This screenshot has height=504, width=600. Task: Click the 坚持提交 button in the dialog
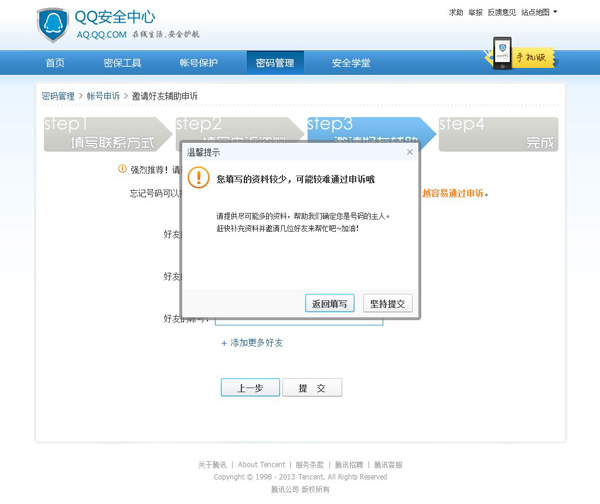(387, 304)
